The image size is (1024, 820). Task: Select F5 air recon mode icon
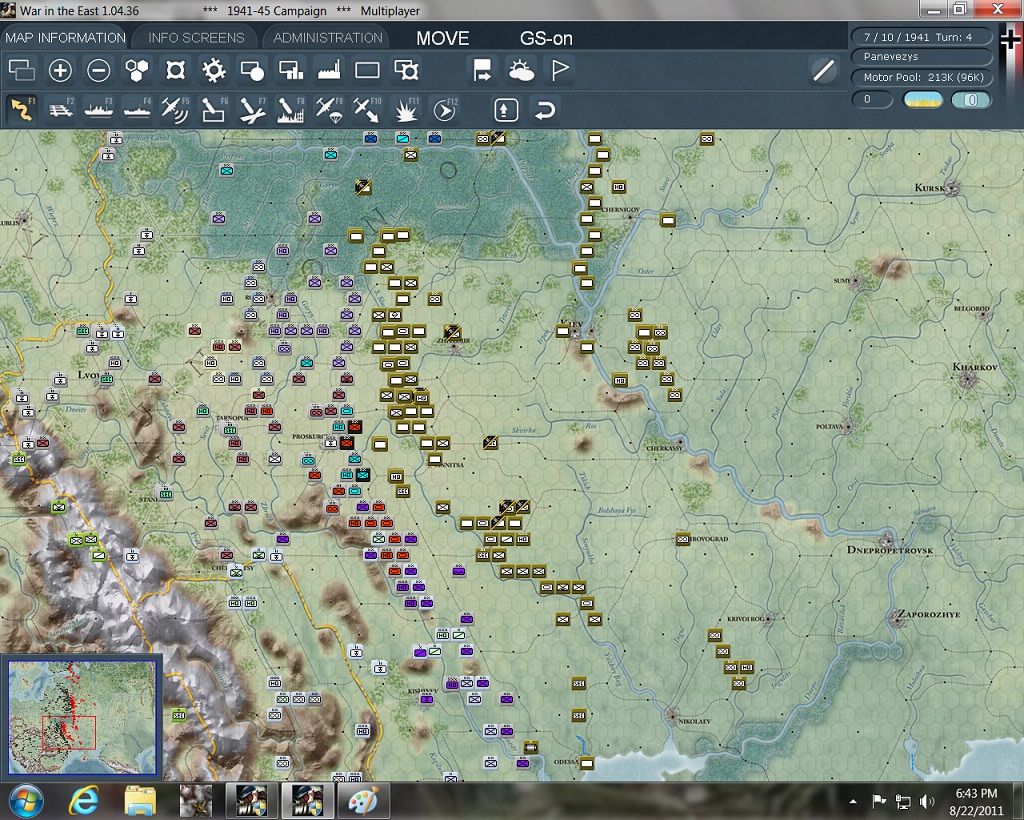(x=175, y=109)
